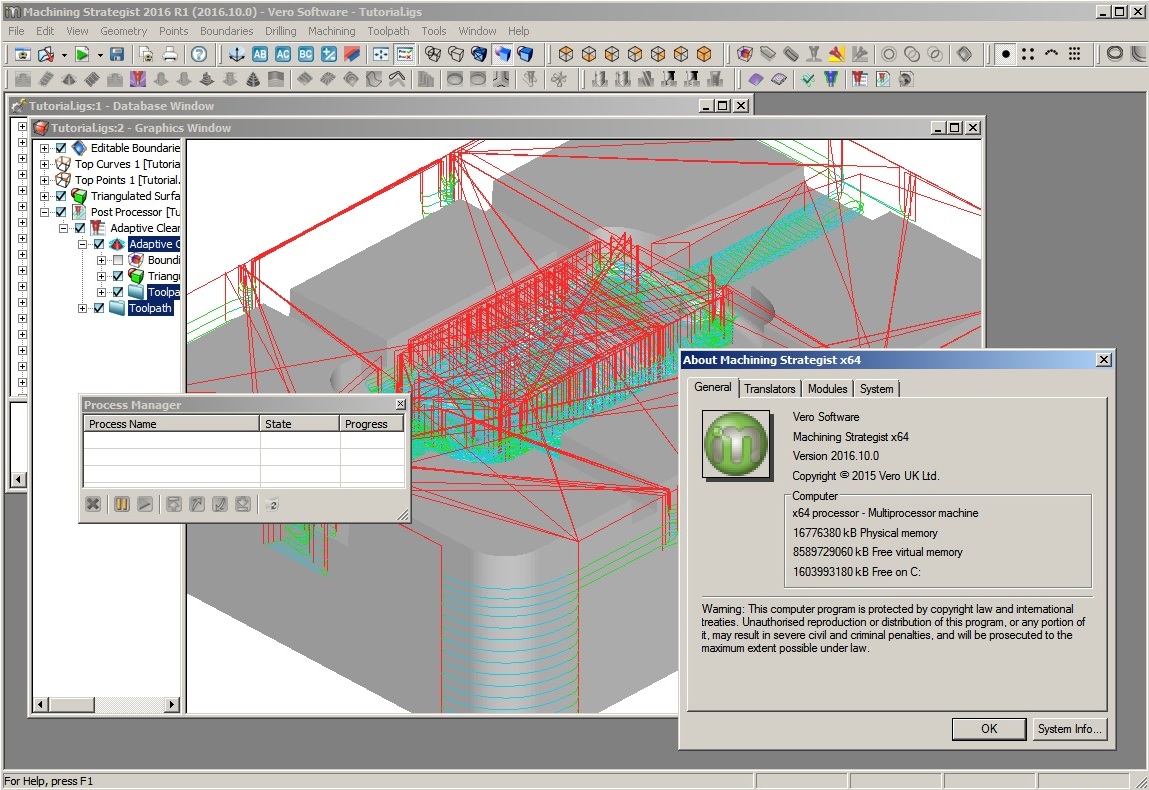Viewport: 1149px width, 790px height.
Task: Click the solid orange cube view icon
Action: tap(703, 54)
